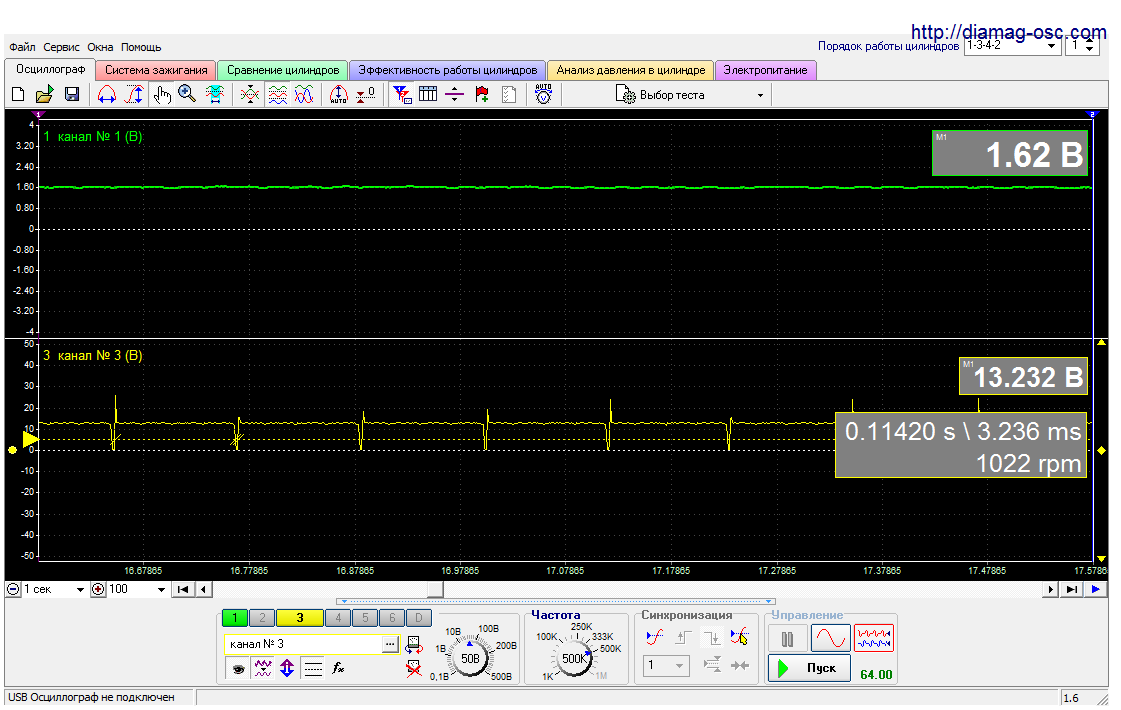Click the blue vertical position arrows icon
Screen dimensions: 1121x710
tap(287, 669)
